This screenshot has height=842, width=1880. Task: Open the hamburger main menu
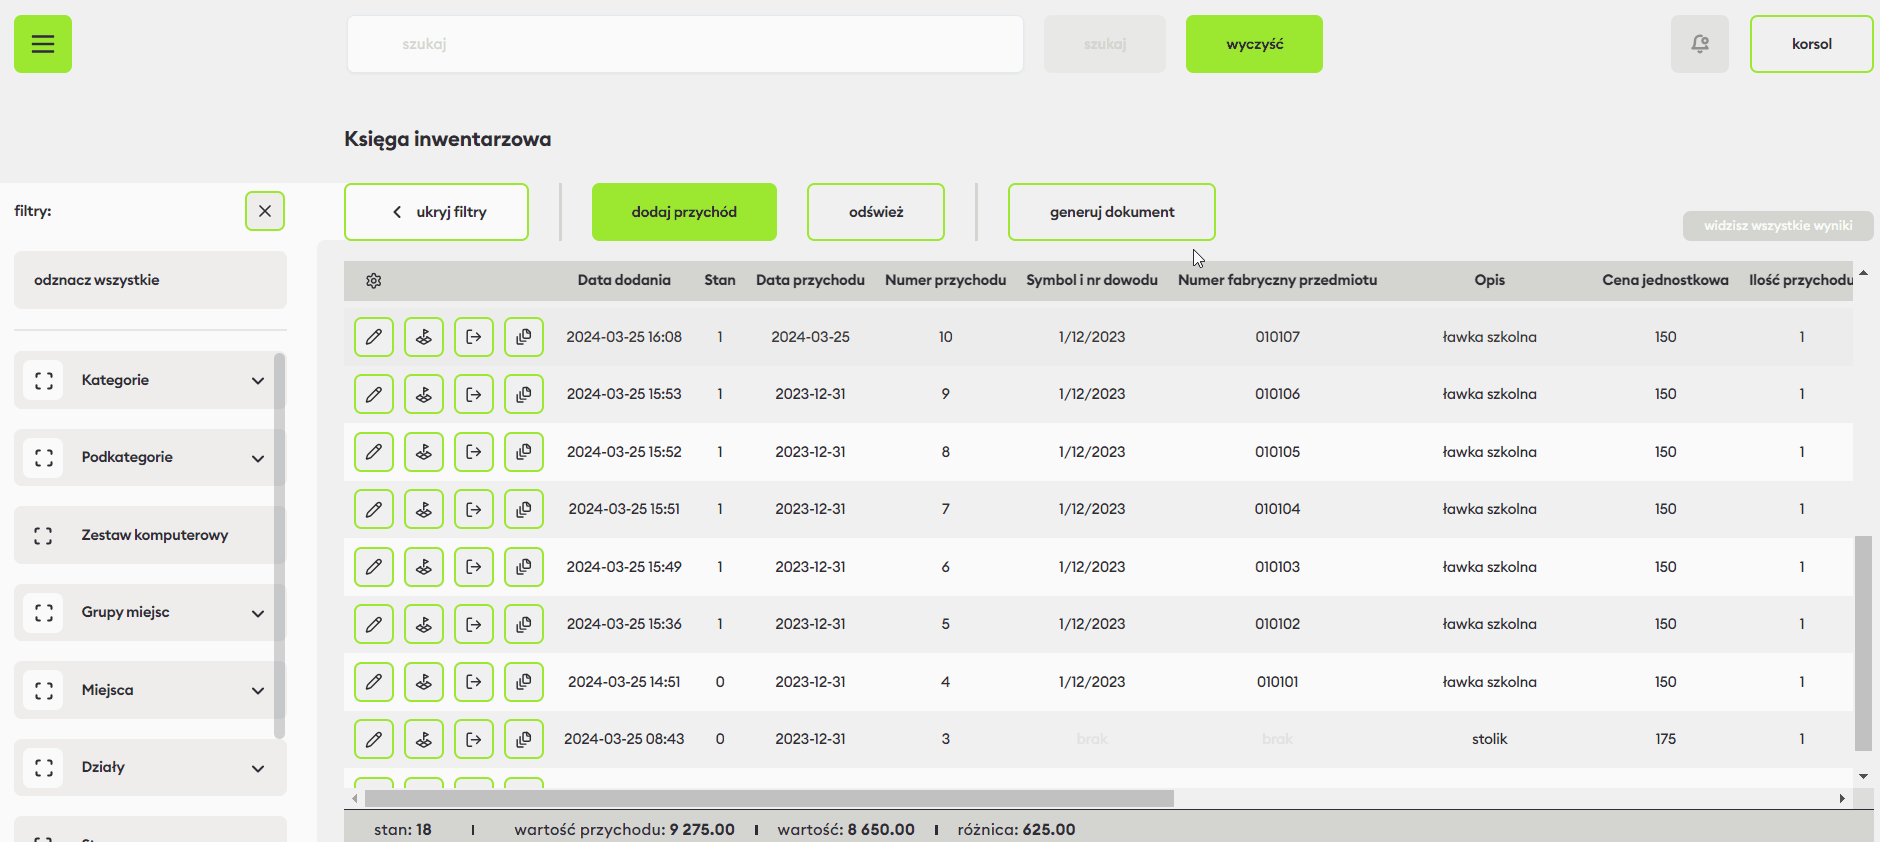click(43, 44)
